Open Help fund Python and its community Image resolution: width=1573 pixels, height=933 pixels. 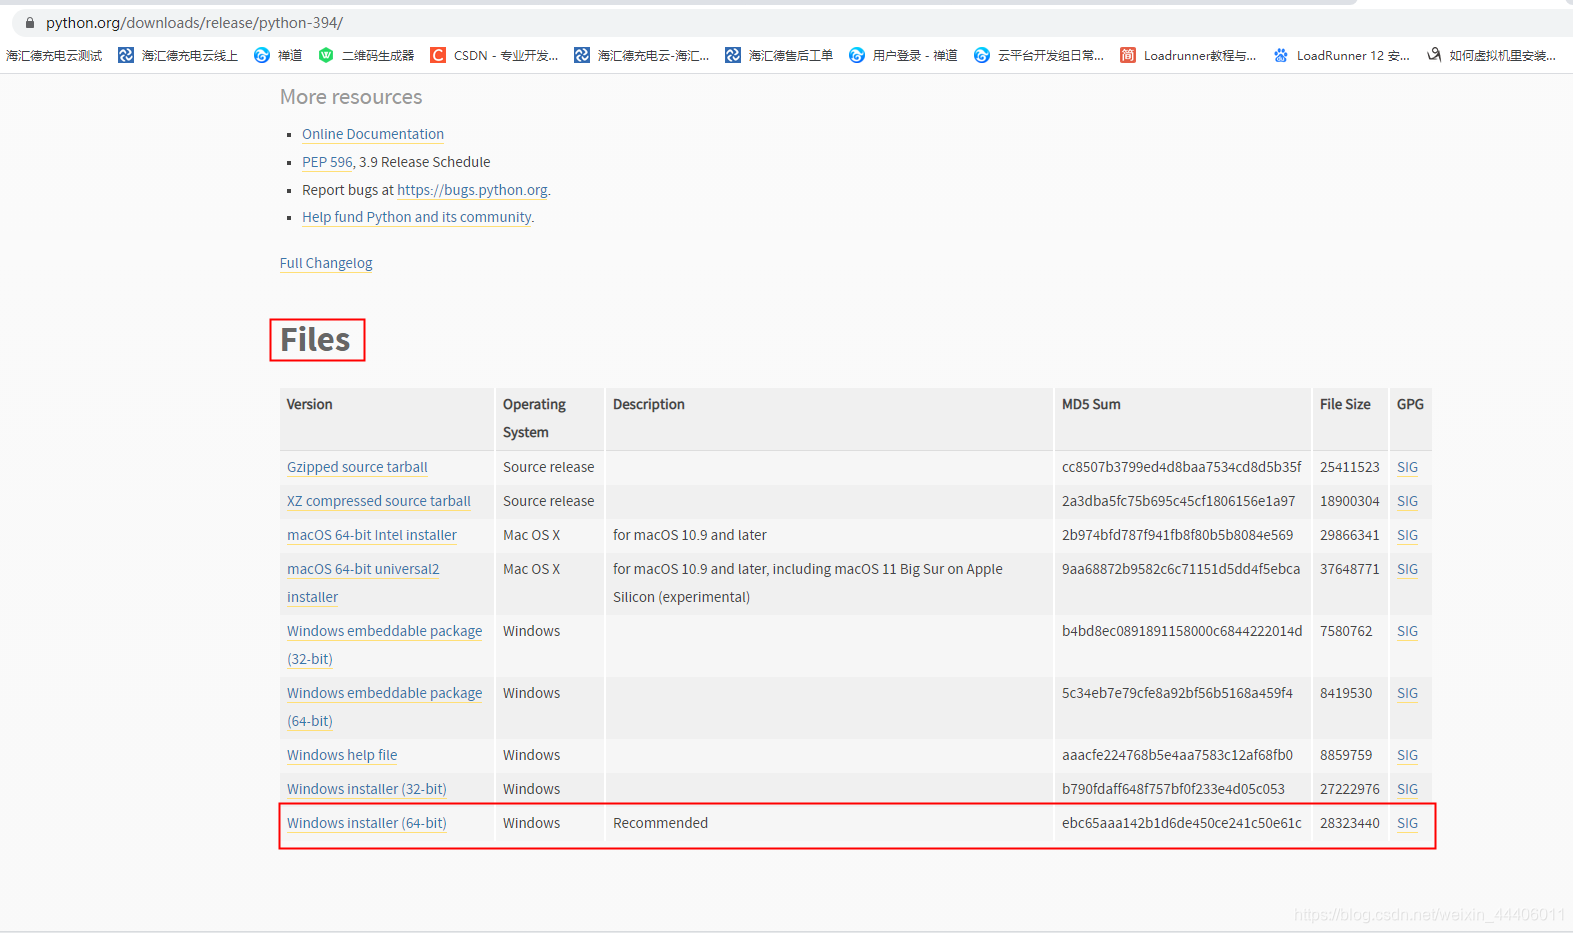[416, 217]
